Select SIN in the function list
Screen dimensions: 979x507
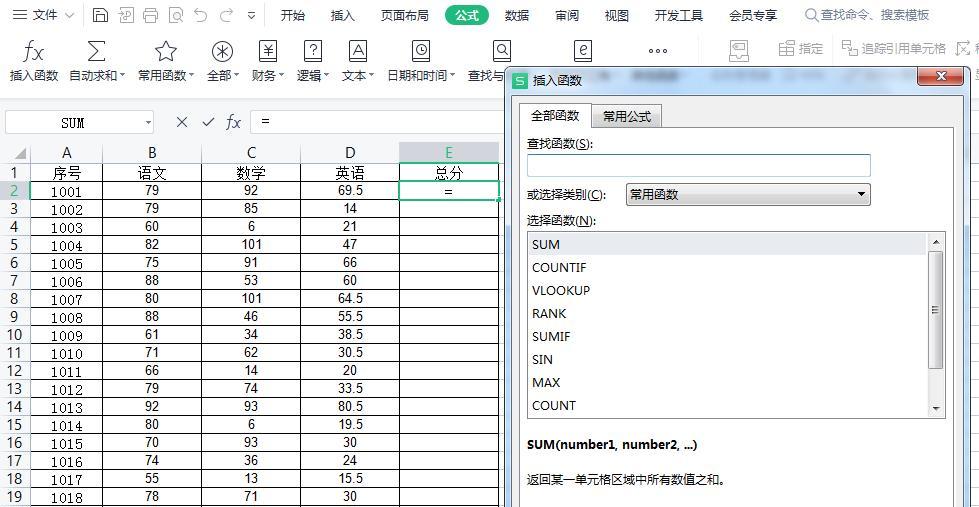tap(727, 360)
